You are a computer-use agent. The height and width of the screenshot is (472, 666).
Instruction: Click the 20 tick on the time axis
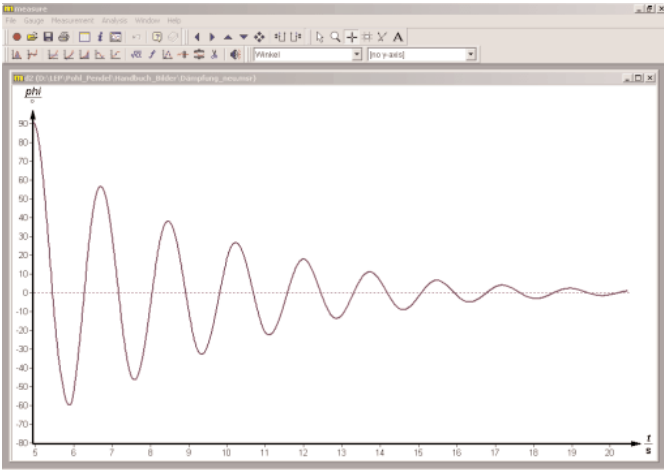[x=610, y=453]
